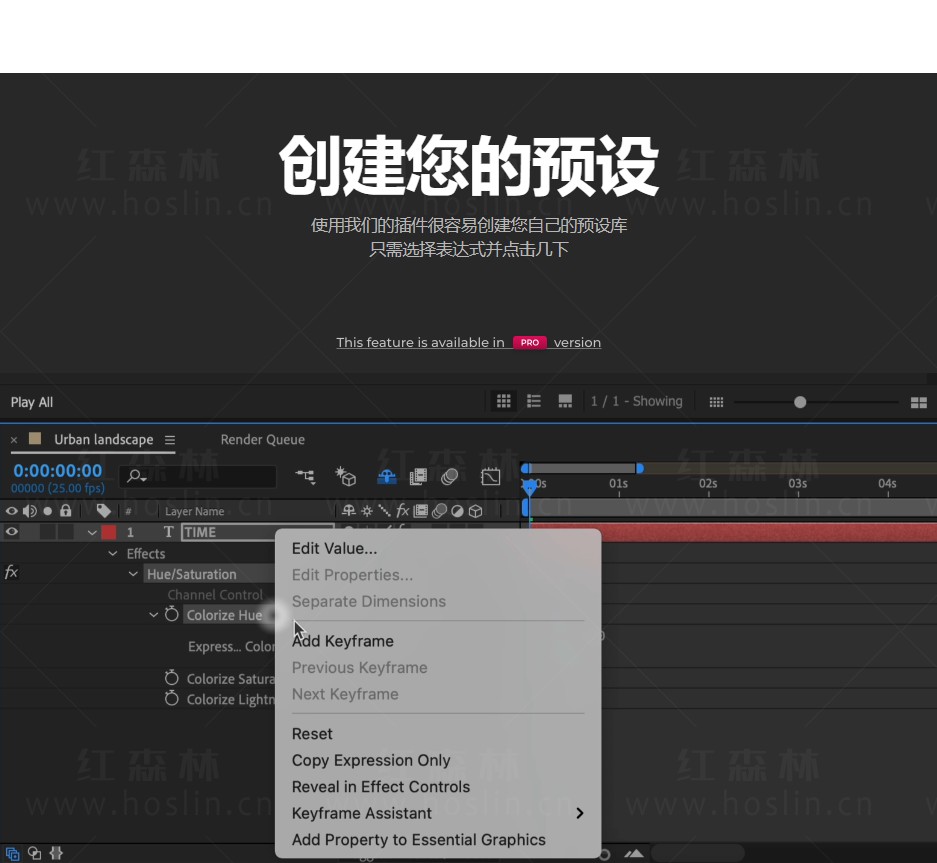Hide the TIME layer with its eye toggle
The image size is (937, 863).
11,531
